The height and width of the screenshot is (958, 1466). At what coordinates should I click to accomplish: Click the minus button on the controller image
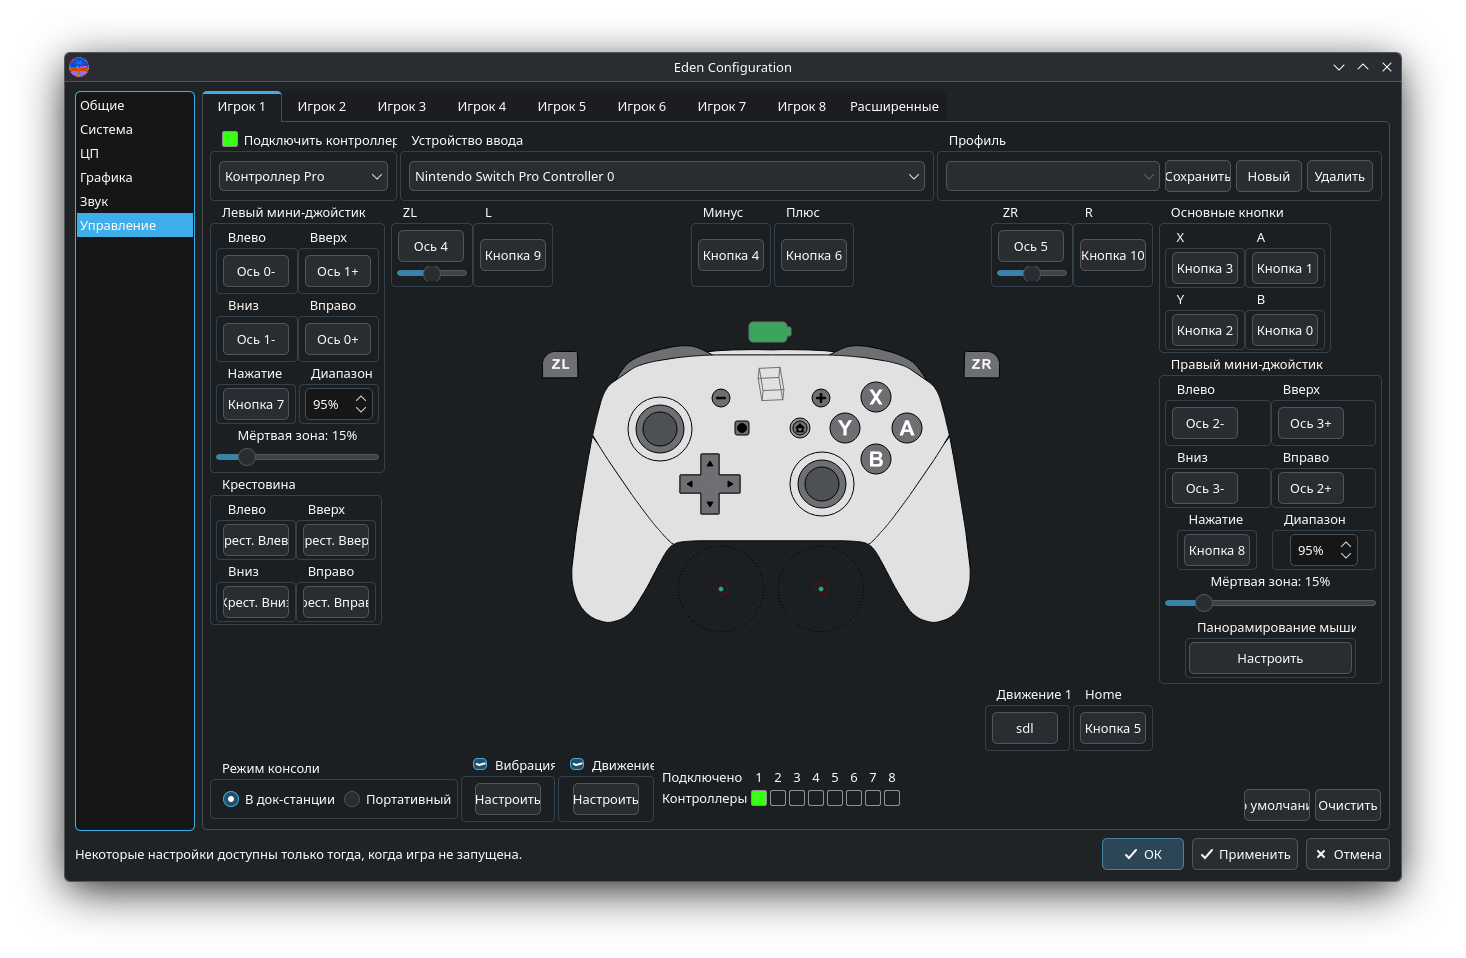[721, 398]
